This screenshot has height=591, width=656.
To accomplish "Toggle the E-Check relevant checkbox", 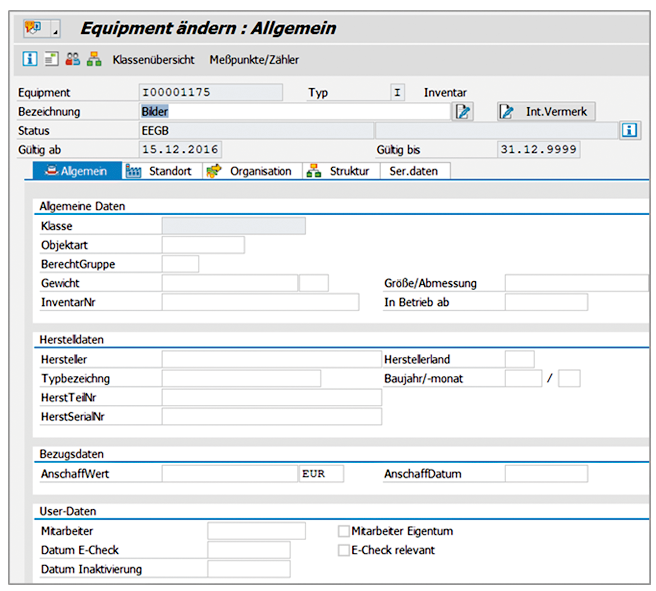I will [344, 550].
